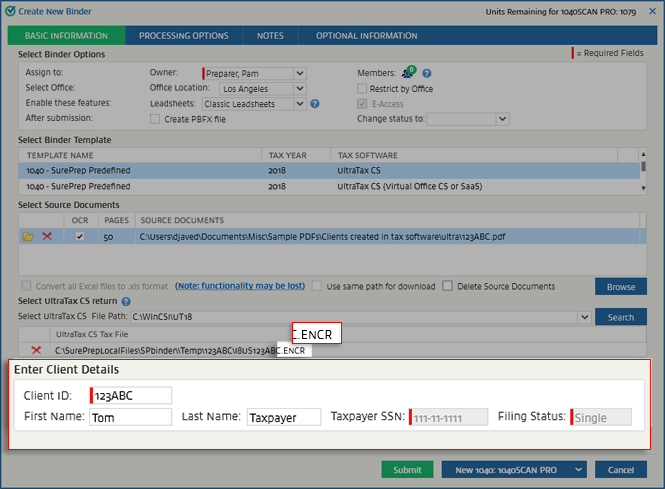
Task: Switch to Processing Options tab
Action: pyautogui.click(x=183, y=36)
